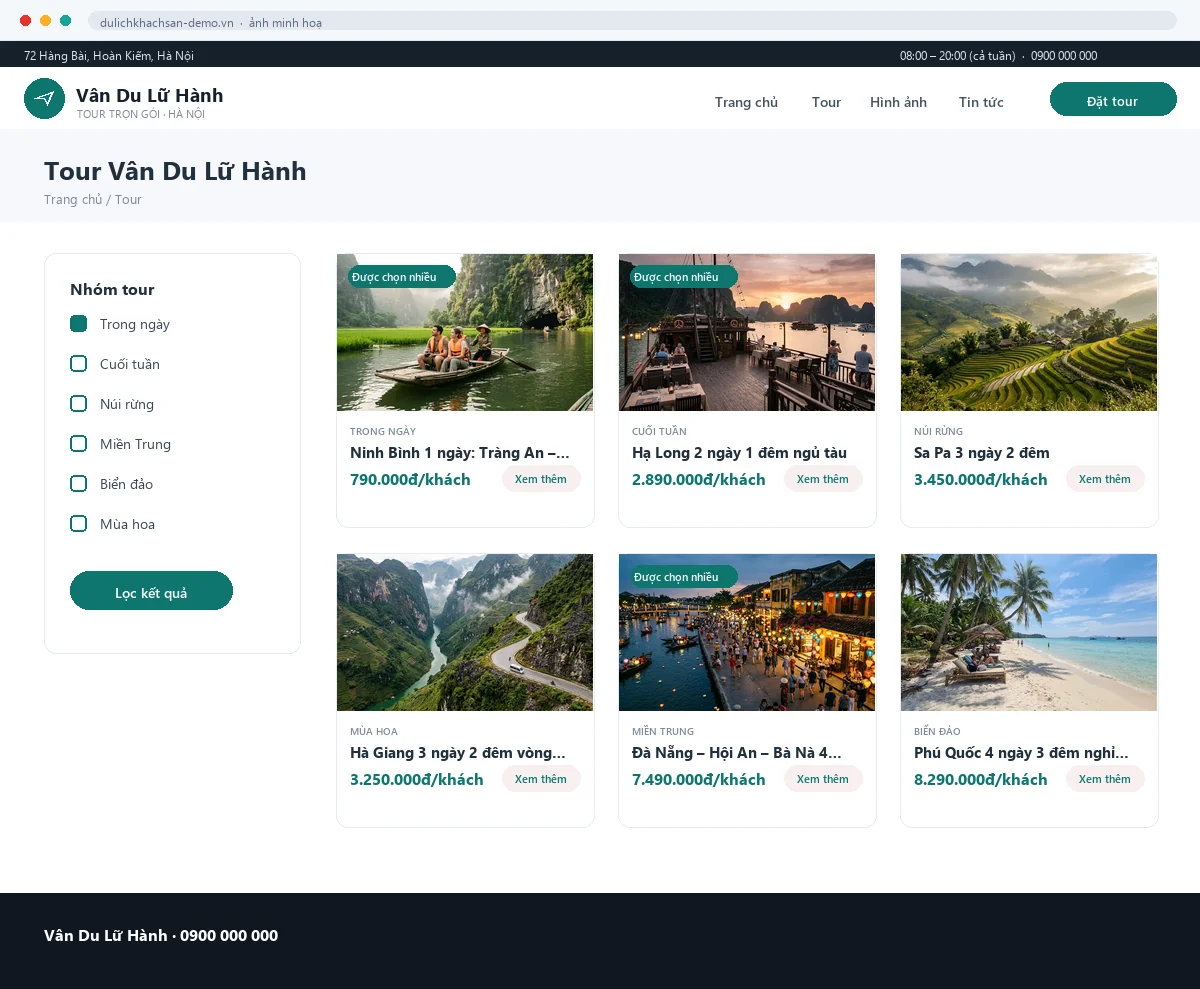Toggle the Mùa hoa checkbox

79,524
